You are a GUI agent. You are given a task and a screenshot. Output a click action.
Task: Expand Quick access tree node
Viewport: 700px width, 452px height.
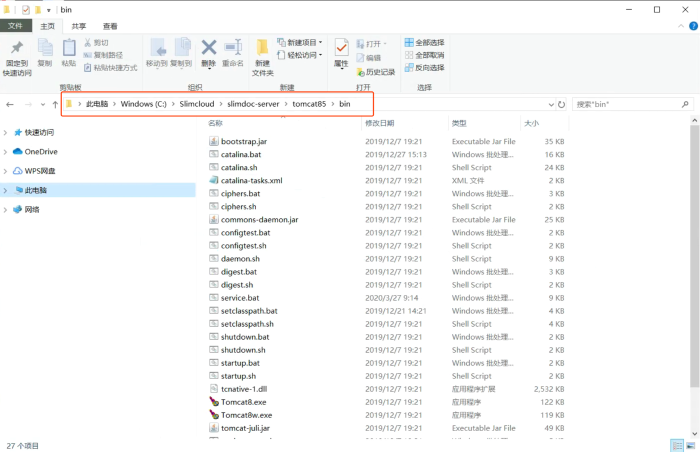click(5, 133)
